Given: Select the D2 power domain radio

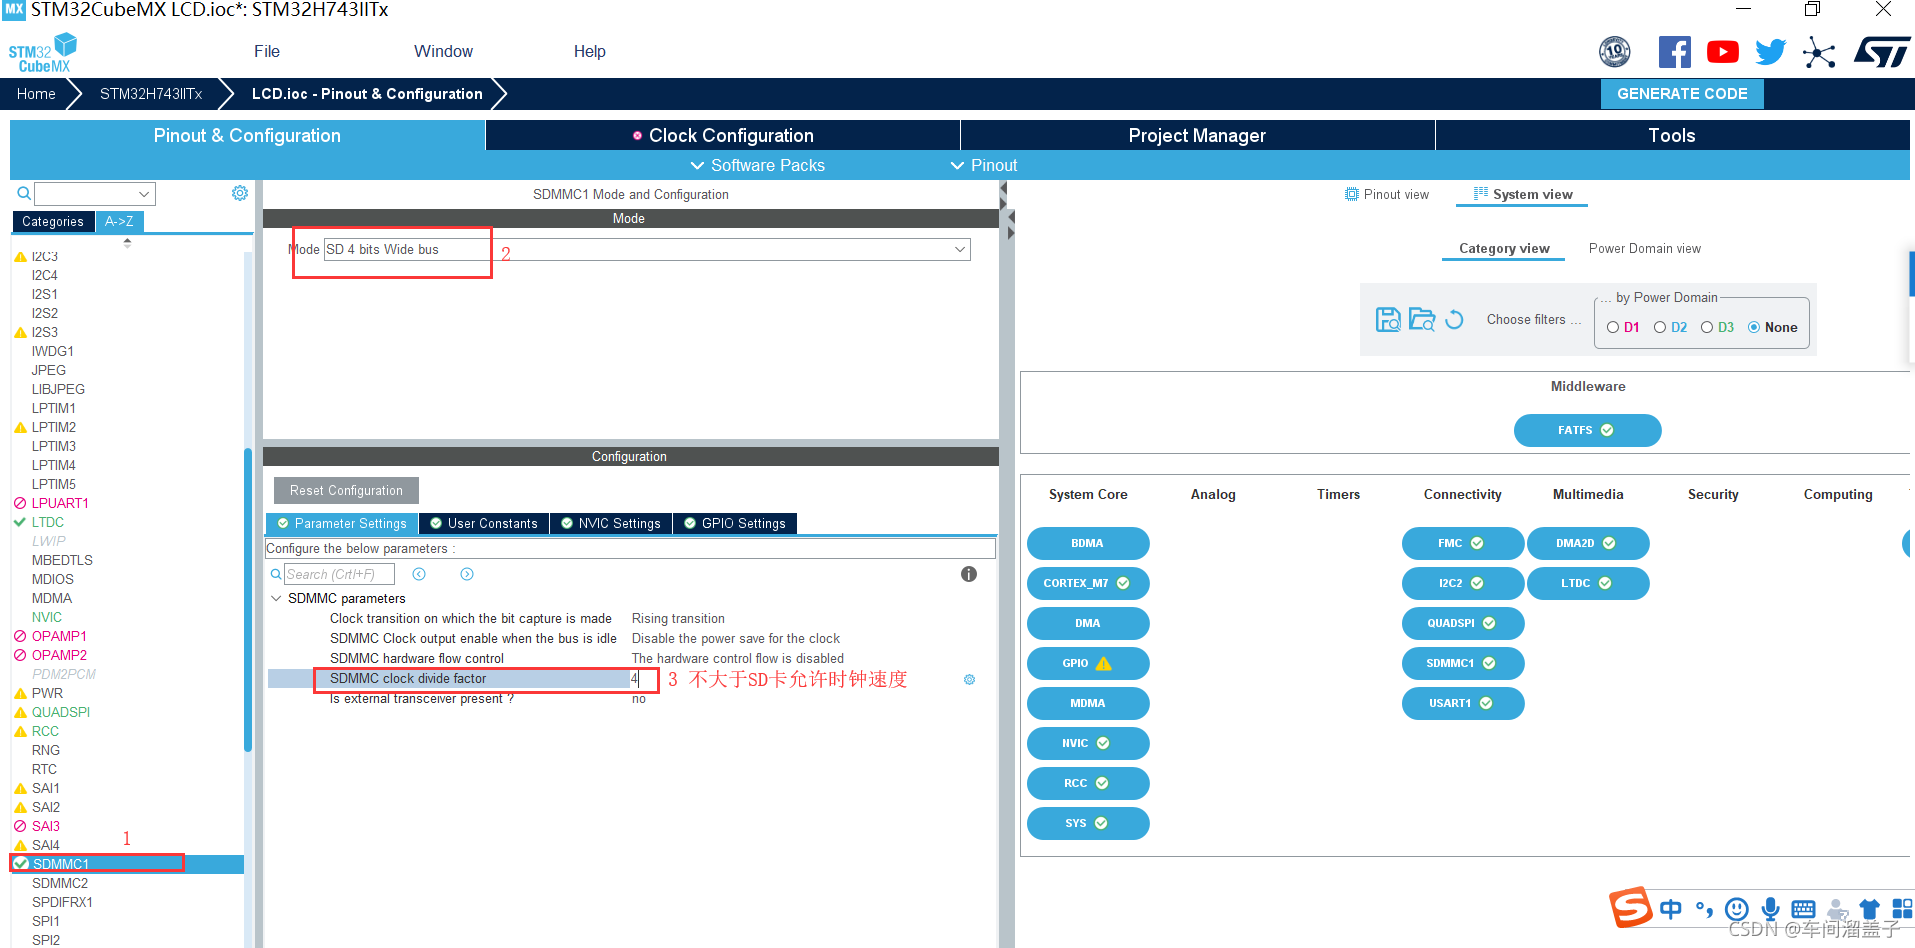Looking at the screenshot, I should (1660, 327).
